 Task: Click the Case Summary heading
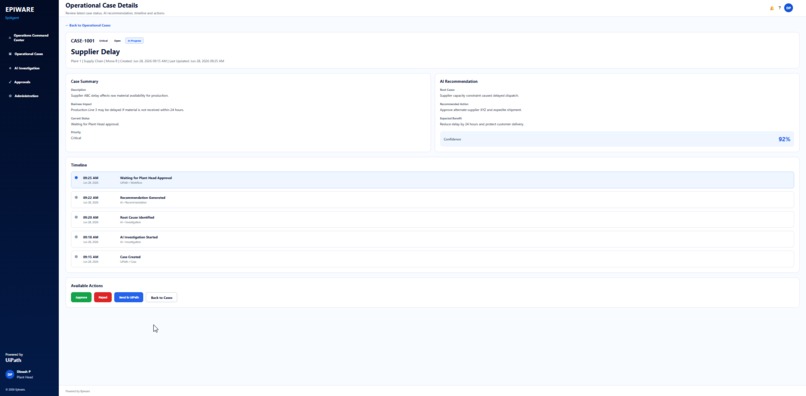[85, 81]
